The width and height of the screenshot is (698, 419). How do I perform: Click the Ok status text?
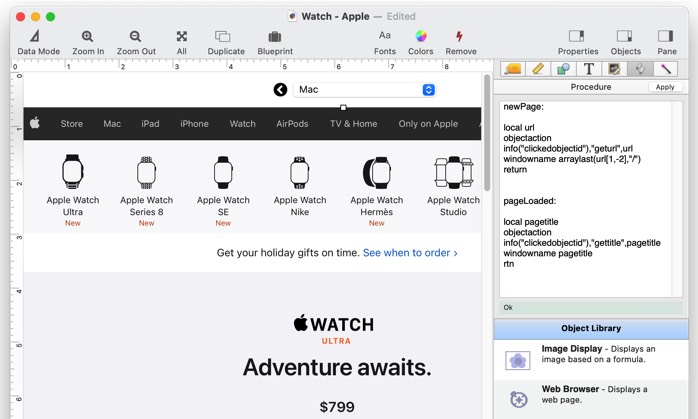(508, 307)
